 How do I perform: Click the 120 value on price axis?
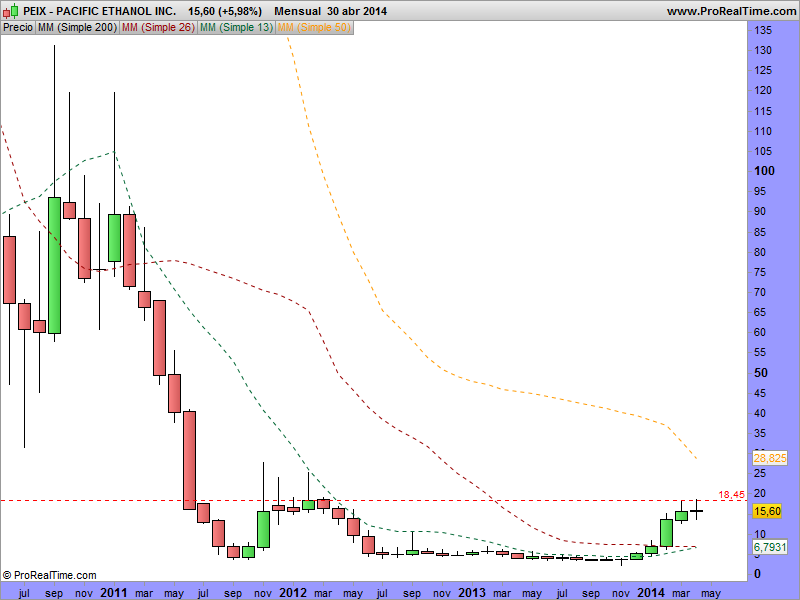(763, 90)
